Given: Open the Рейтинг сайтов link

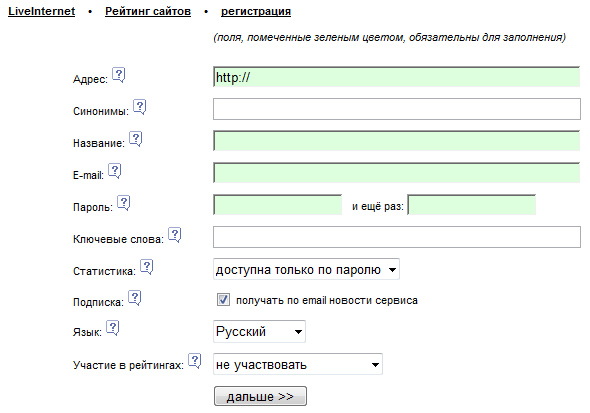Looking at the screenshot, I should (x=148, y=11).
